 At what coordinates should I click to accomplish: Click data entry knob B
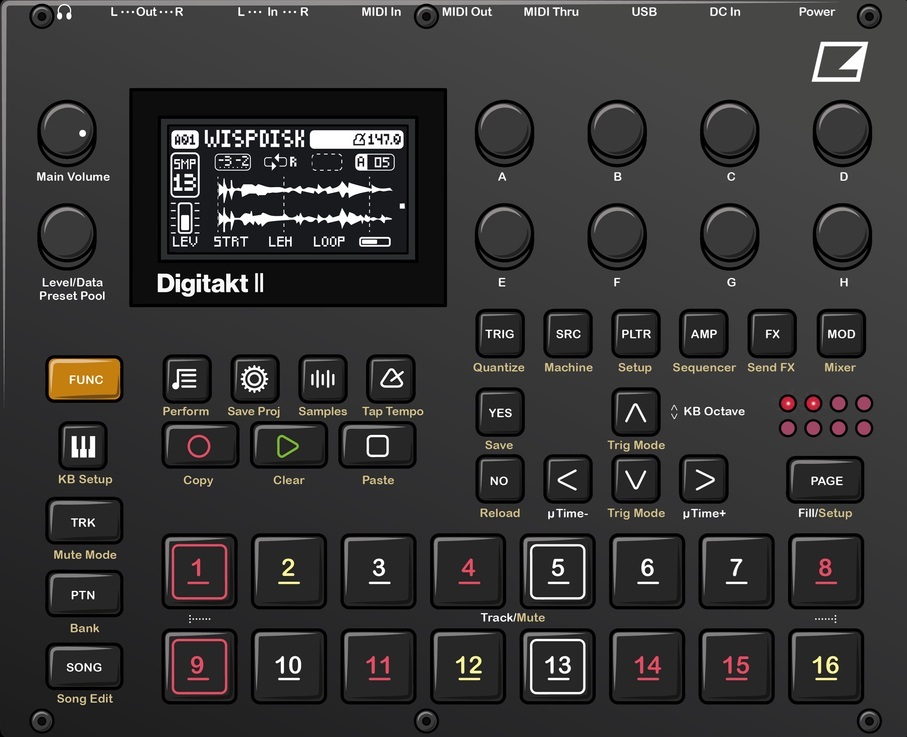click(x=617, y=132)
